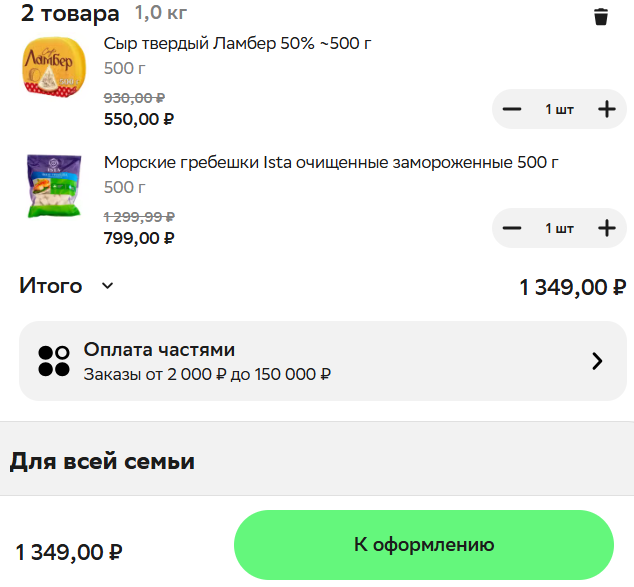Open Сыр твердый Ламбер product title
634x587 pixels.
coord(238,44)
